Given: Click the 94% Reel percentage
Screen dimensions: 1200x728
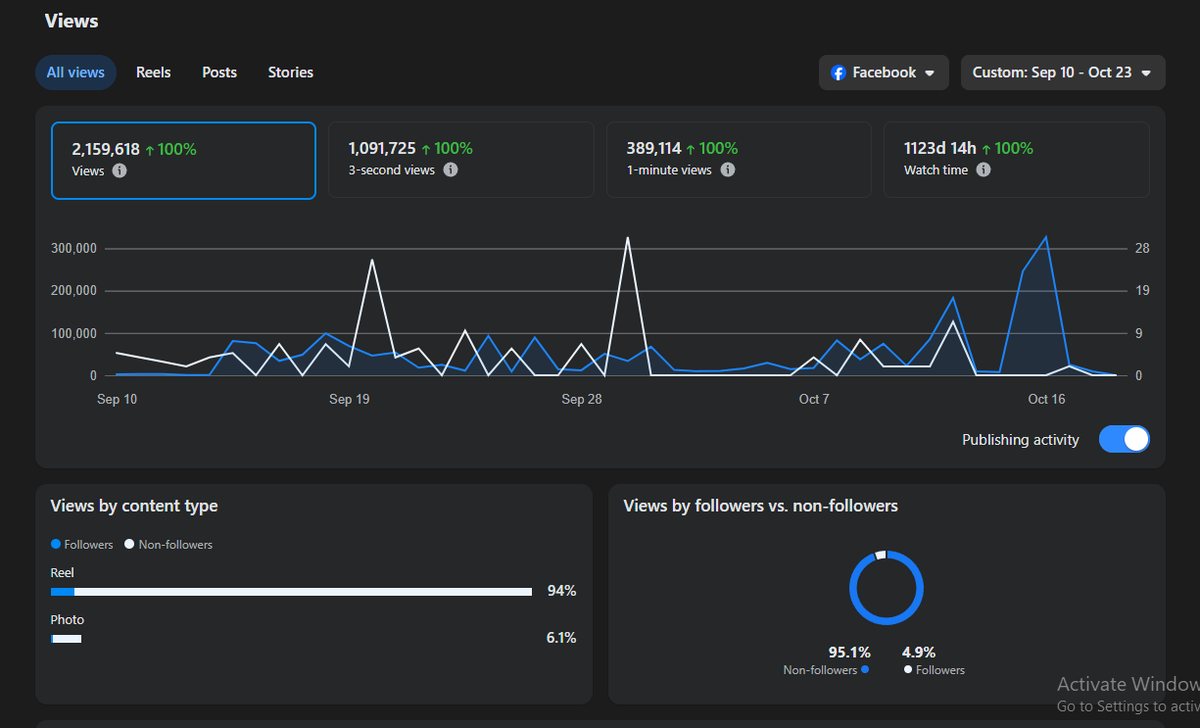Looking at the screenshot, I should click(562, 591).
